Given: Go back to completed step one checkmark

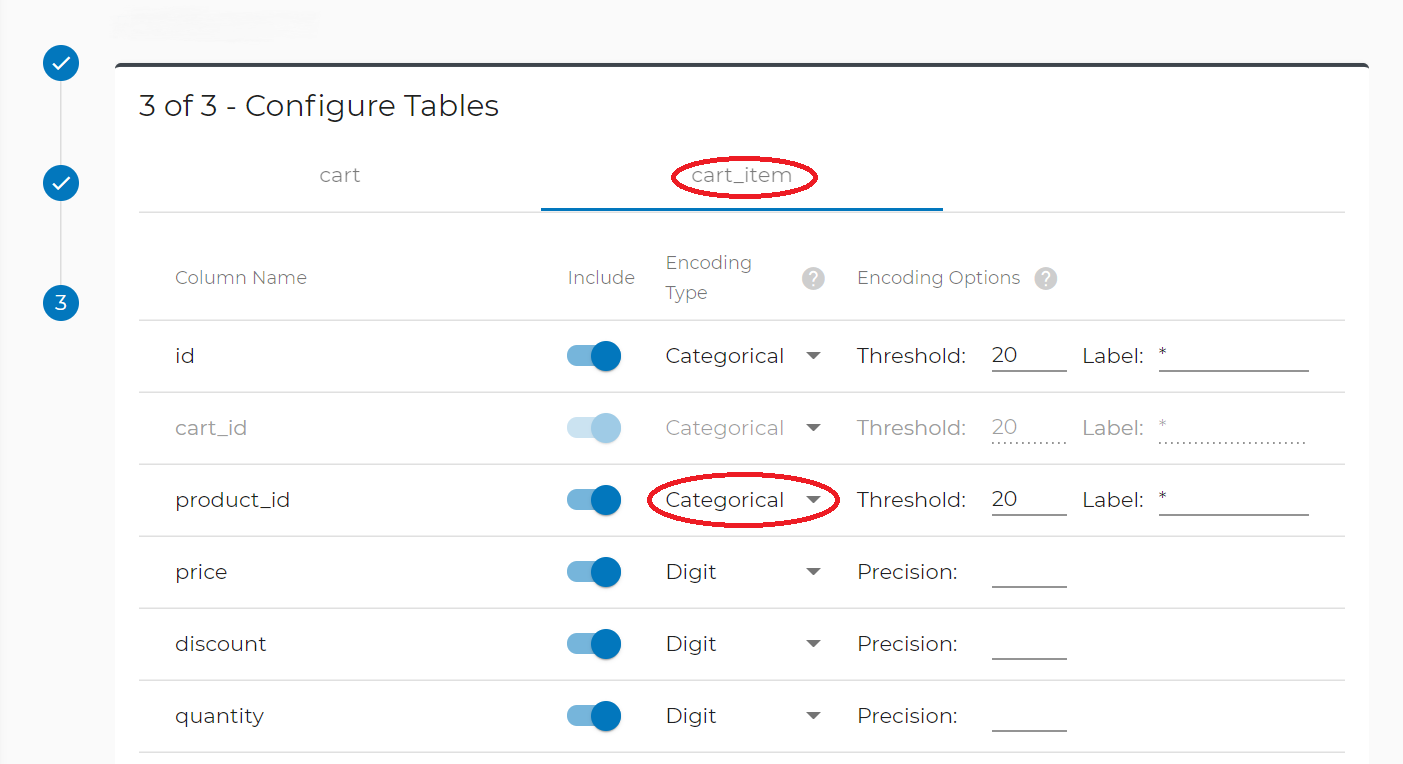Looking at the screenshot, I should 61,63.
